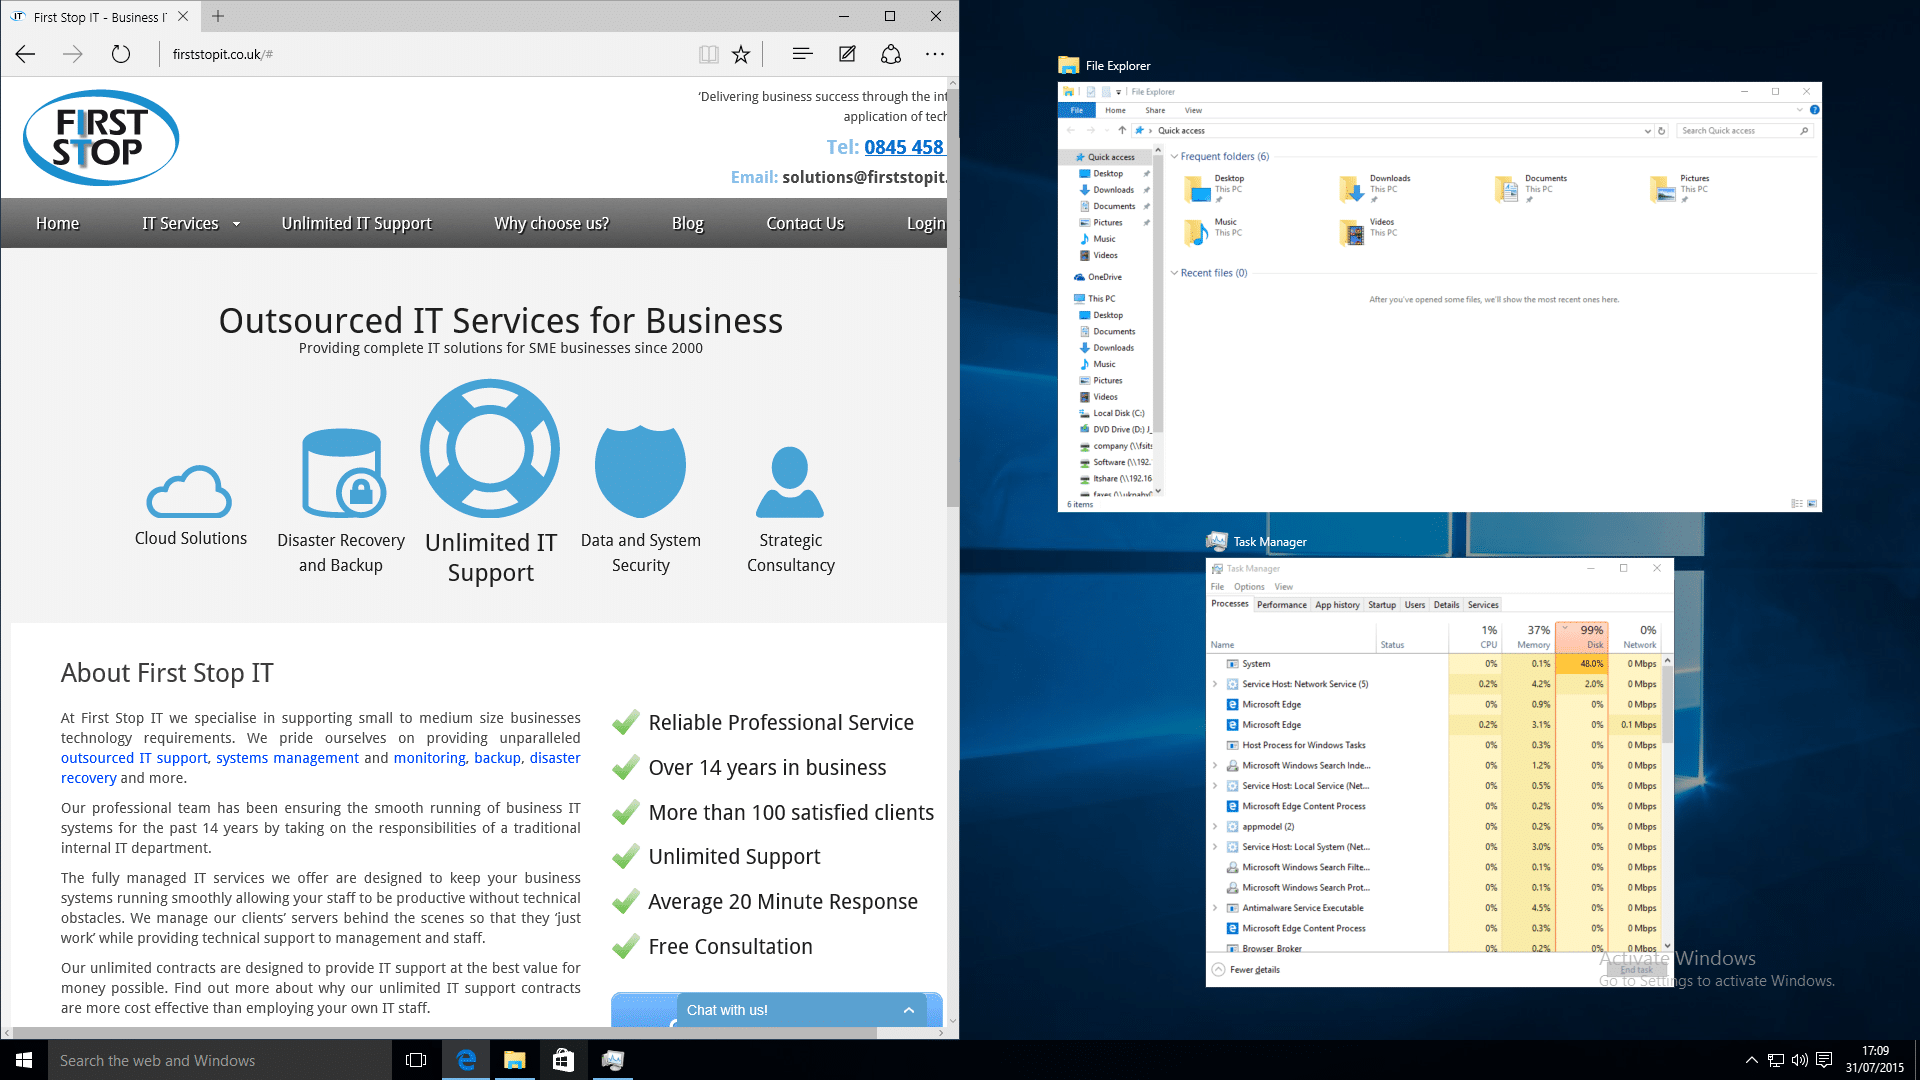Click the Share icon in Edge toolbar
Image resolution: width=1920 pixels, height=1080 pixels.
point(890,54)
